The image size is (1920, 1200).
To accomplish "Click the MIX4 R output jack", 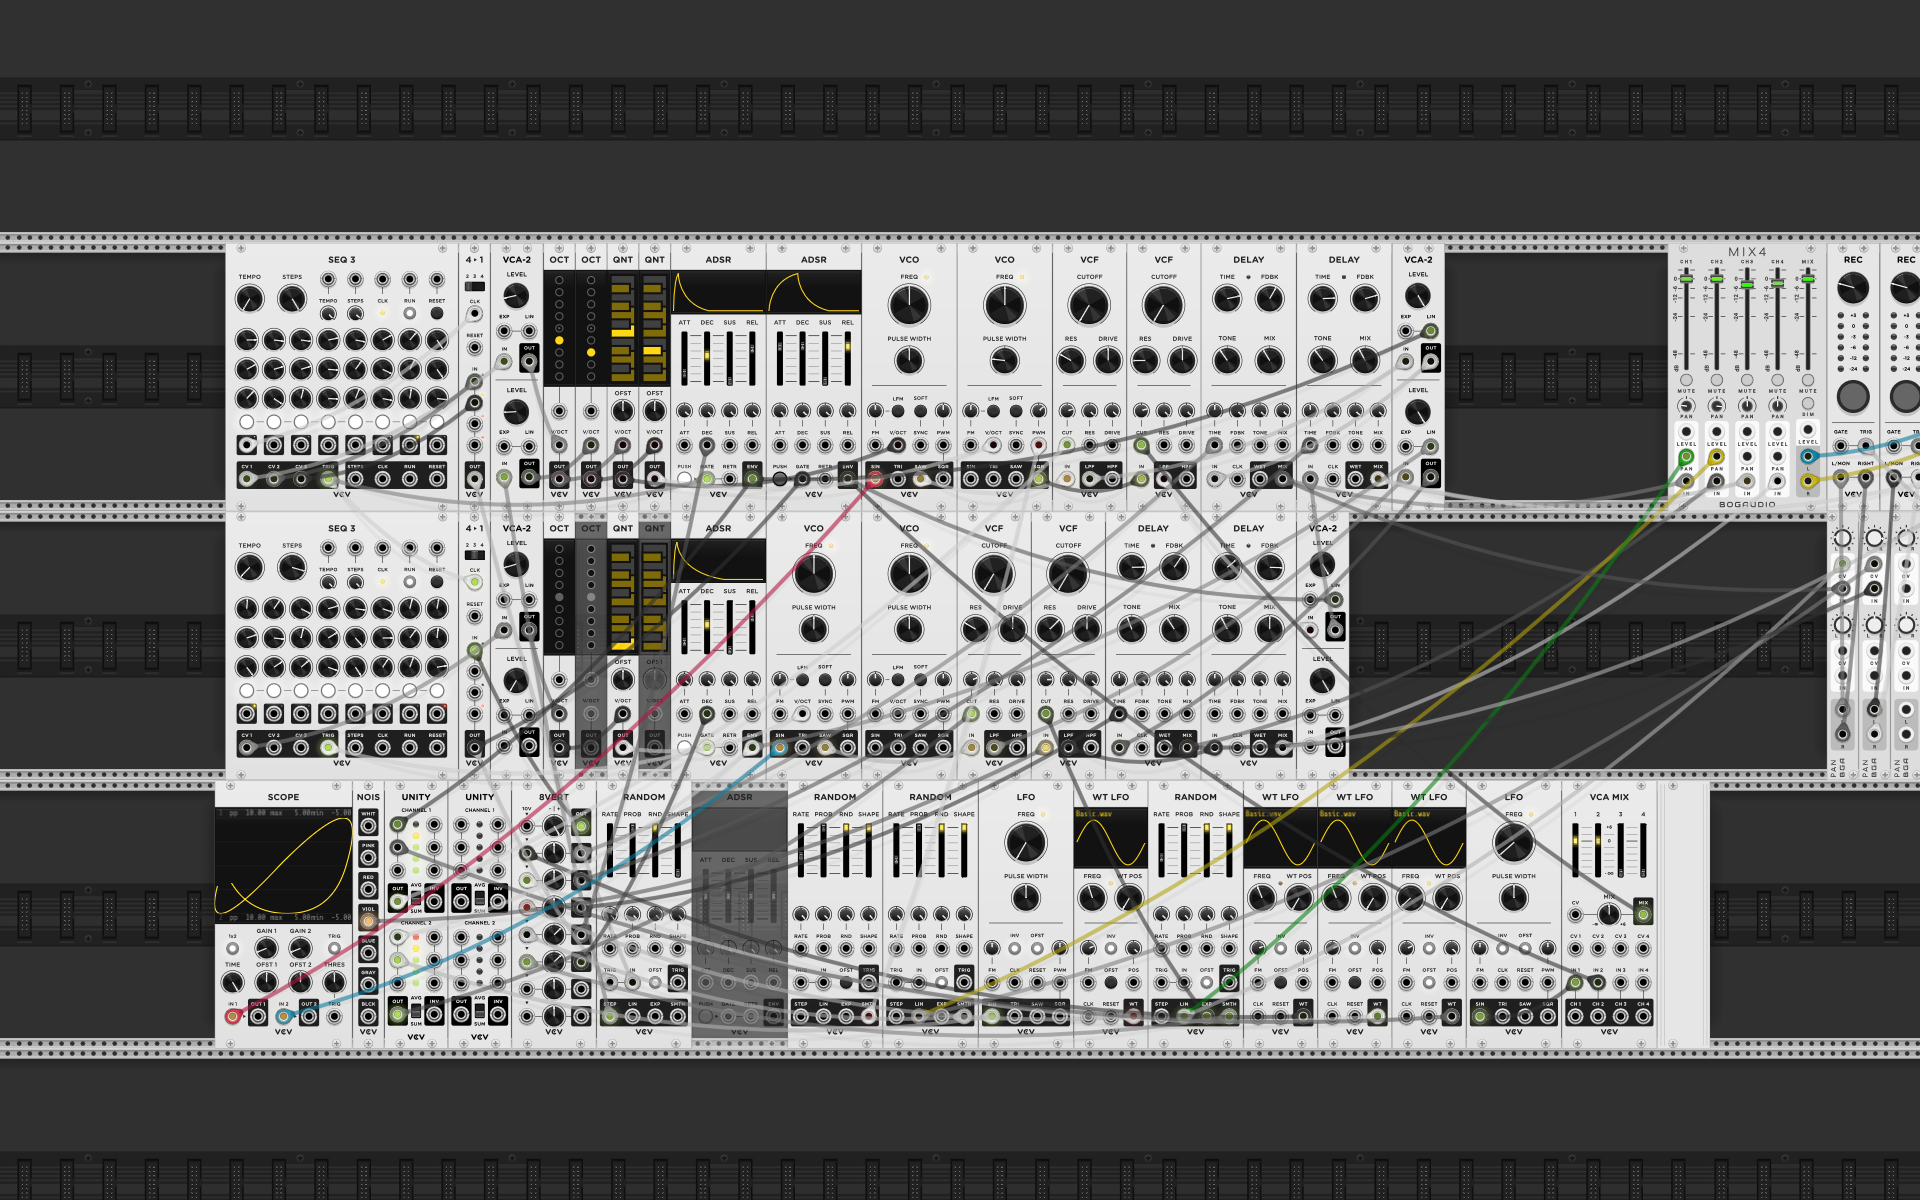I will (1808, 481).
